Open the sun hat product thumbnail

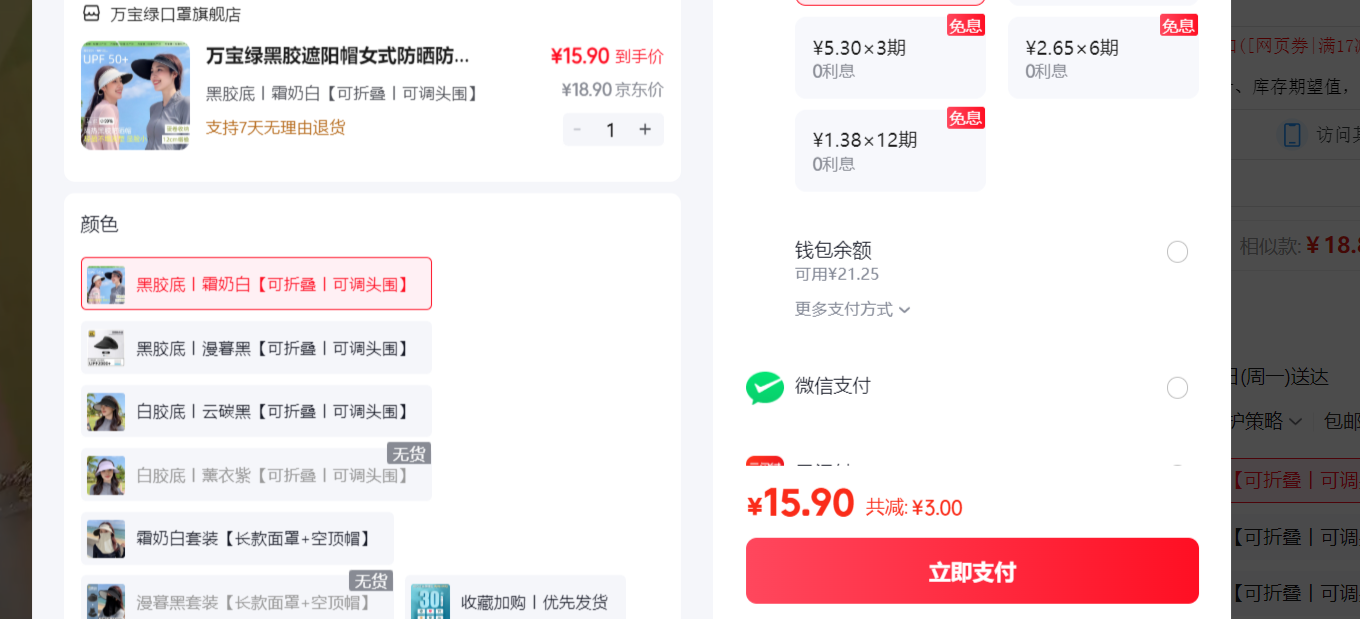(135, 95)
